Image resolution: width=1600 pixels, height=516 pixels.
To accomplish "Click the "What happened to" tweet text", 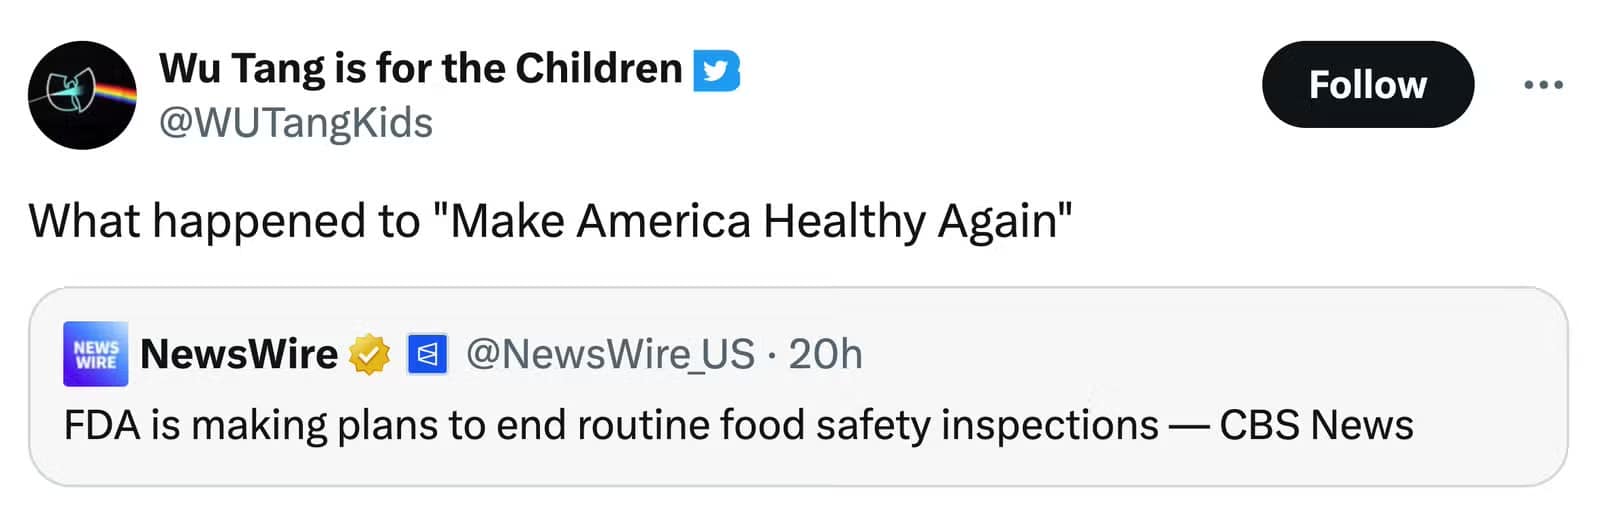I will pyautogui.click(x=224, y=221).
